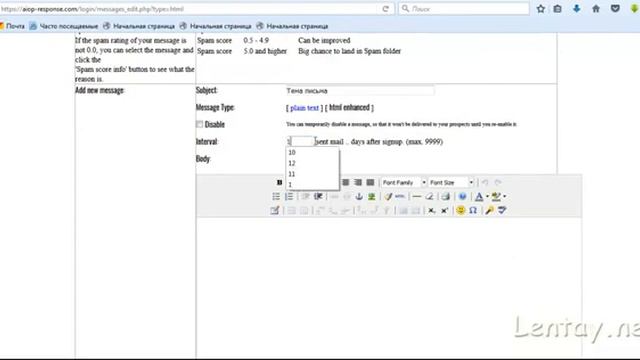Choose 11 from interval suggestions

pyautogui.click(x=312, y=174)
